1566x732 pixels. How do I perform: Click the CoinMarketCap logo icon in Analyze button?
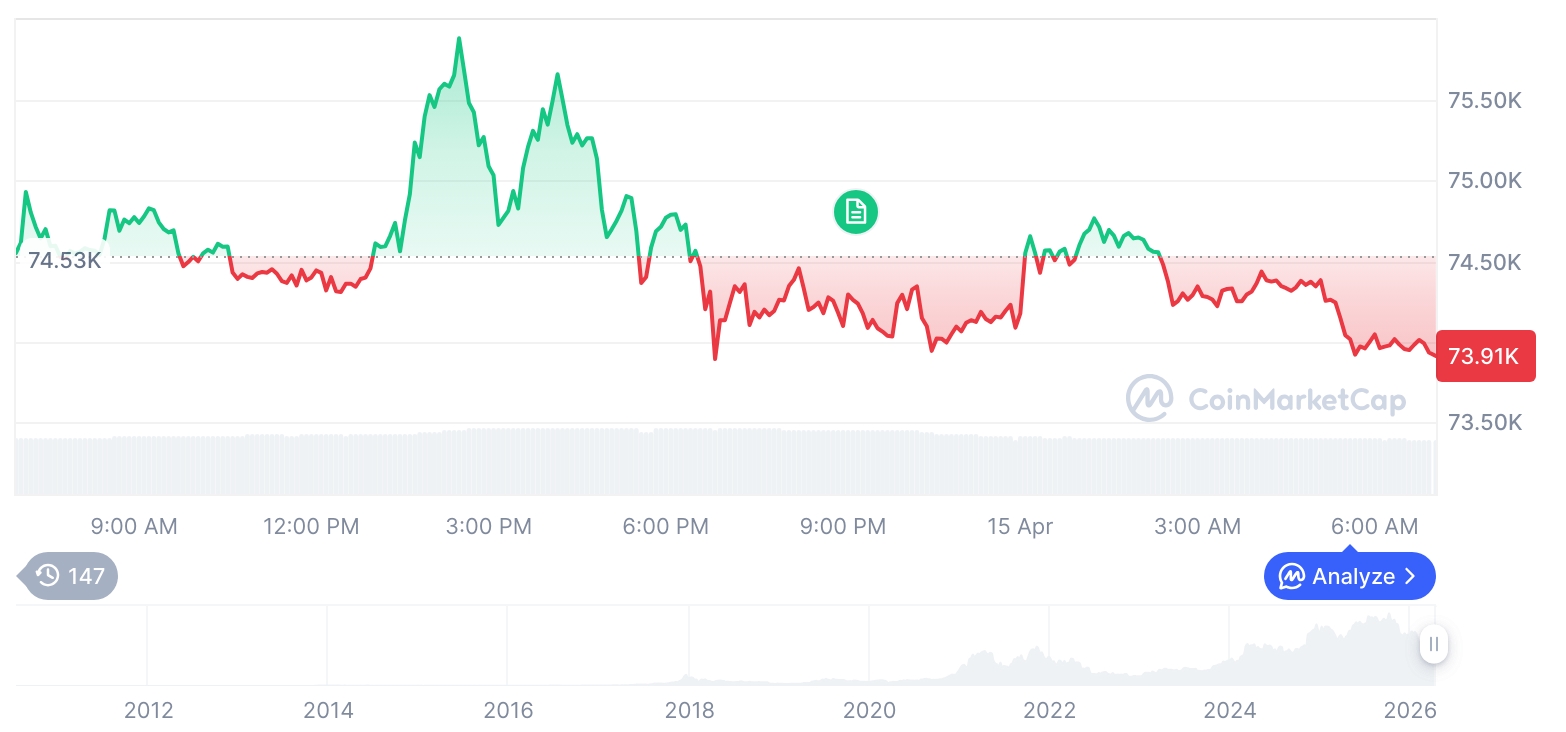click(1292, 577)
